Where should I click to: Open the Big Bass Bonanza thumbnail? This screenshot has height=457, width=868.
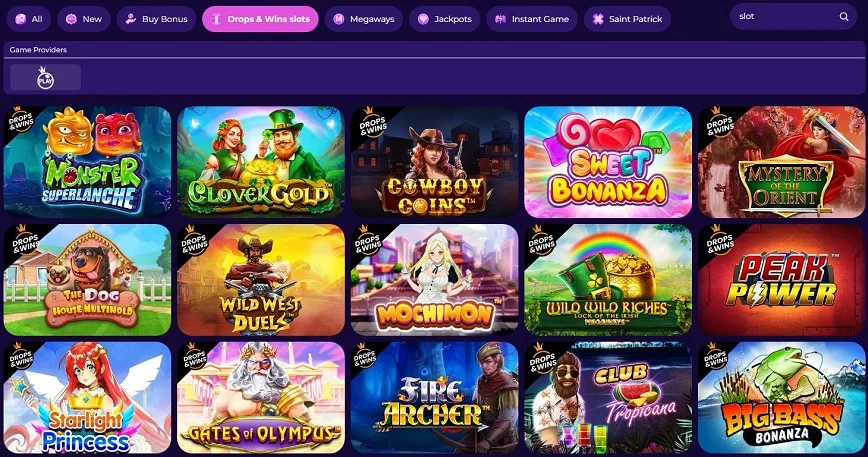click(781, 397)
